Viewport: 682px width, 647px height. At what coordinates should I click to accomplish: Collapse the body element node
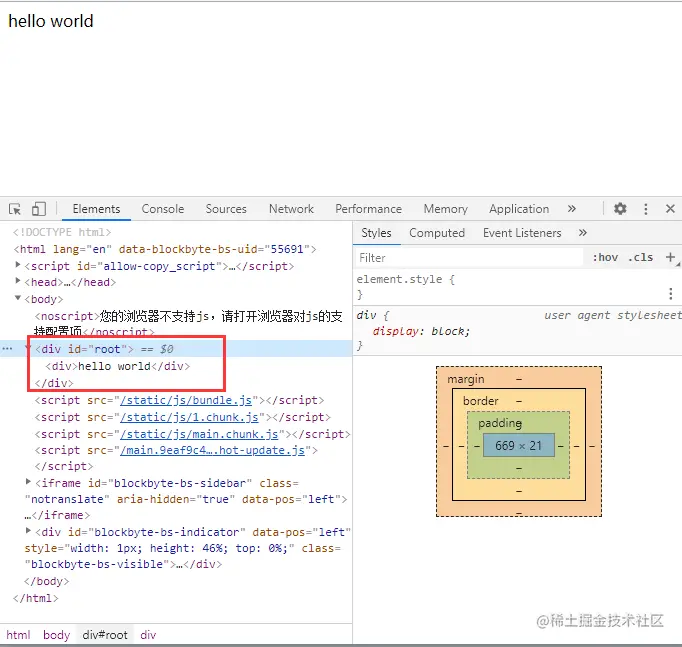[x=18, y=298]
